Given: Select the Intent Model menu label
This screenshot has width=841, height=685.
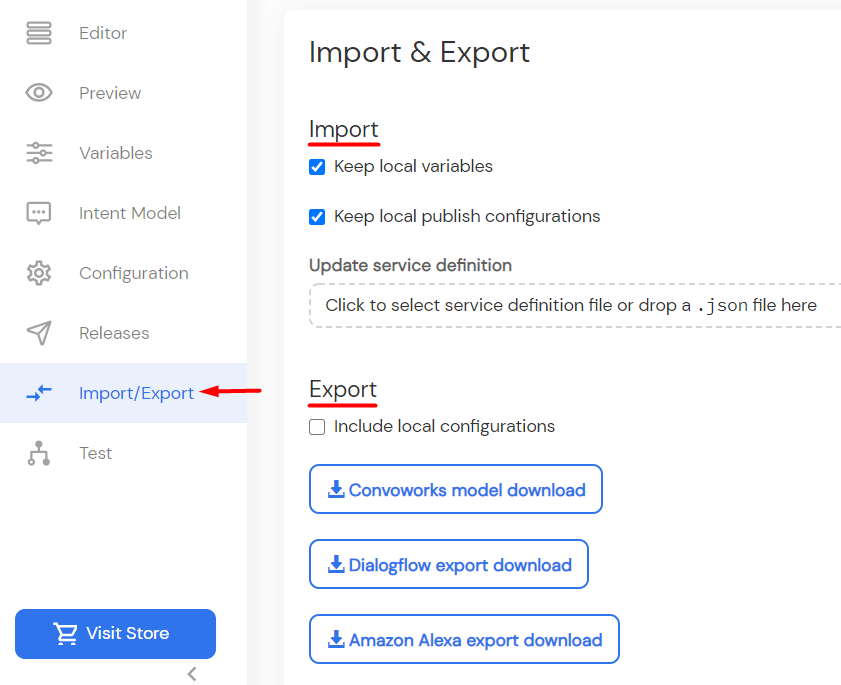Looking at the screenshot, I should click(130, 213).
